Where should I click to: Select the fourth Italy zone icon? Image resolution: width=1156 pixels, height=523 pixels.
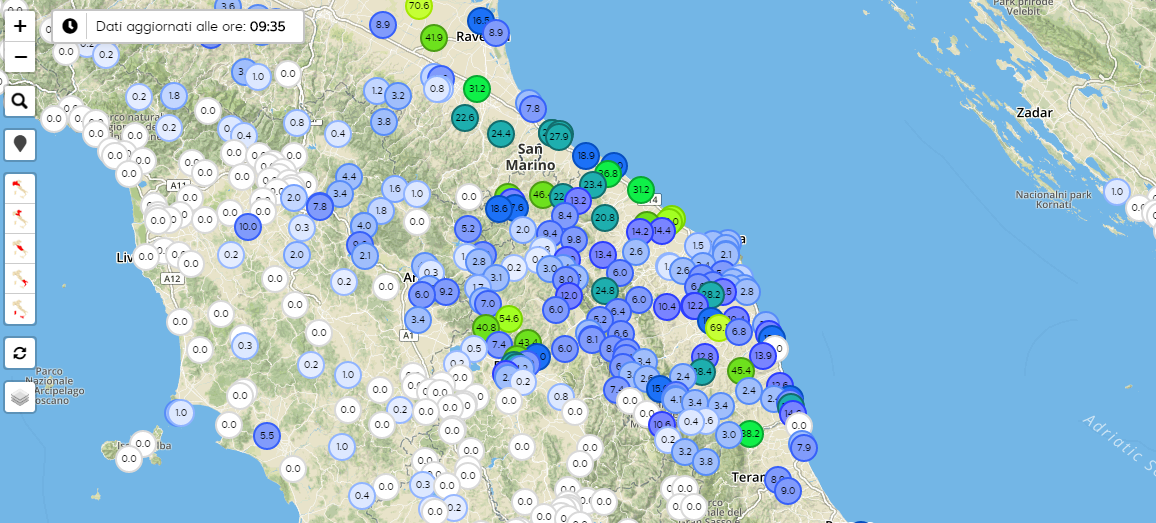tap(20, 277)
